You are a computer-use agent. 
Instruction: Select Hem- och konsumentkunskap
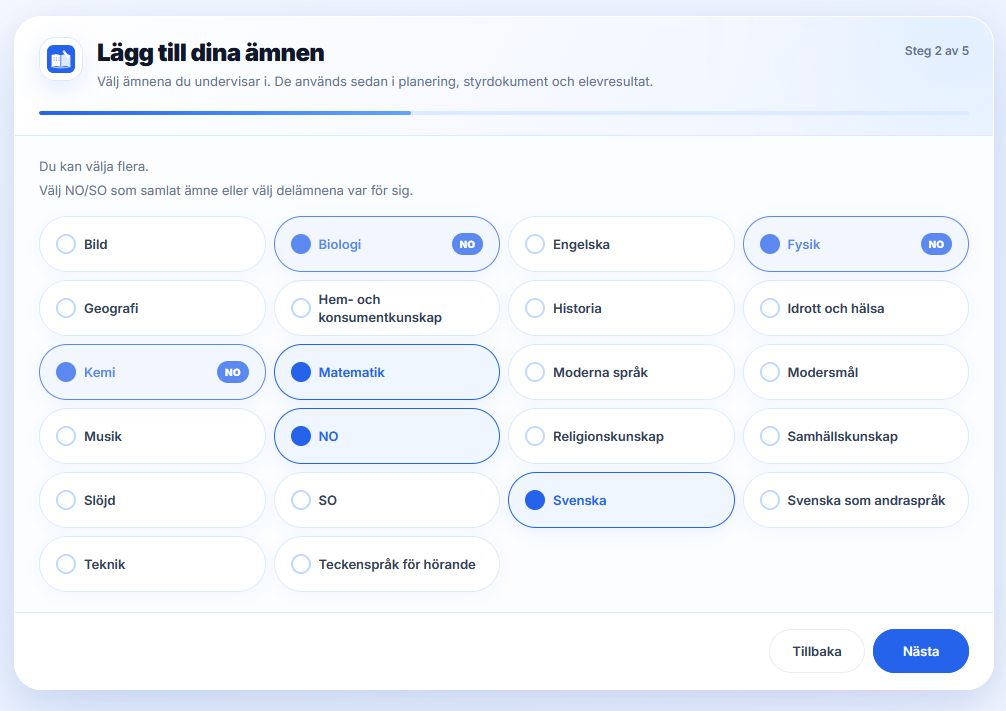point(387,308)
